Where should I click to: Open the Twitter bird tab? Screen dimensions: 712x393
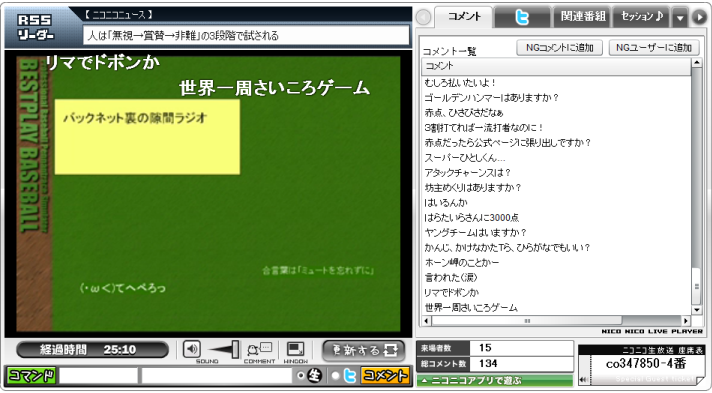pyautogui.click(x=522, y=17)
